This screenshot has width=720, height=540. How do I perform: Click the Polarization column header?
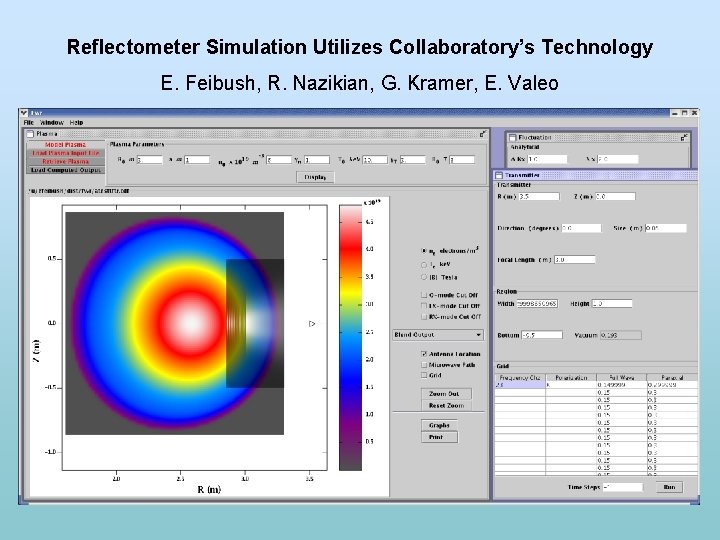[x=571, y=378]
